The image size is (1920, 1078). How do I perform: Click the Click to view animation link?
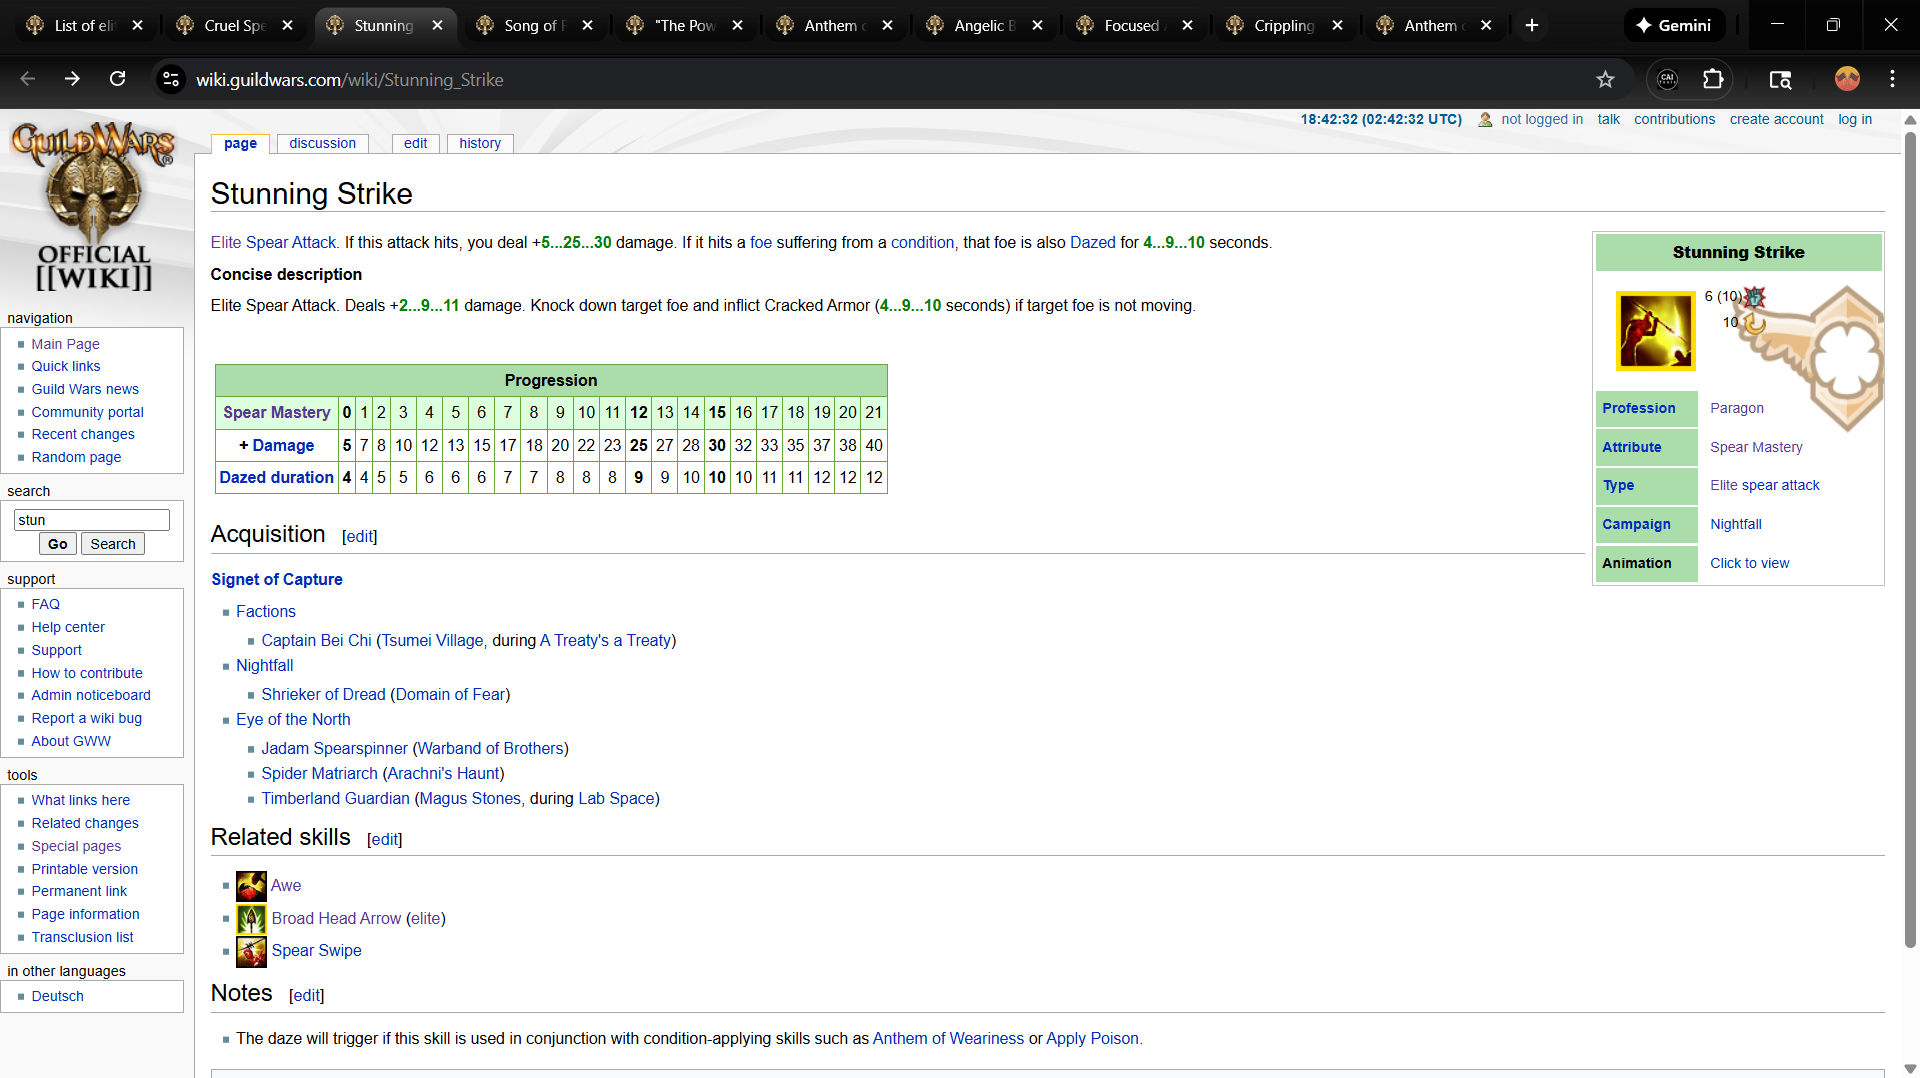coord(1749,563)
